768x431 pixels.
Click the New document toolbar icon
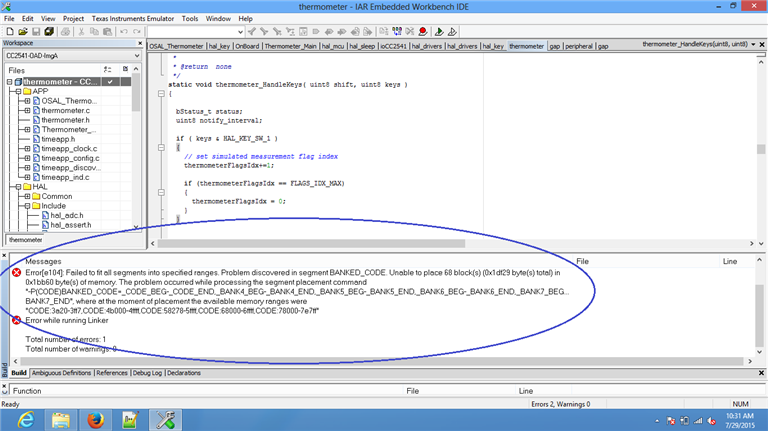[x=10, y=31]
